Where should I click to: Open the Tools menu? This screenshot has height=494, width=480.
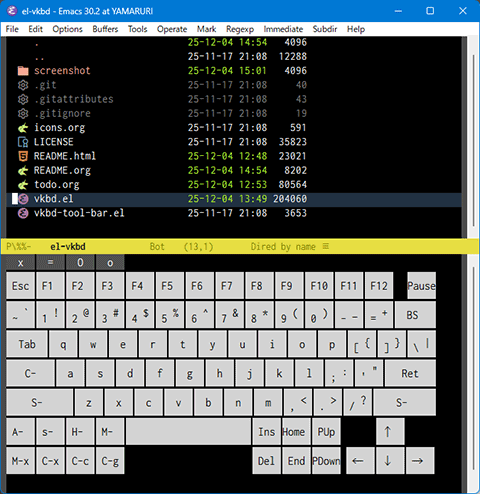(137, 29)
